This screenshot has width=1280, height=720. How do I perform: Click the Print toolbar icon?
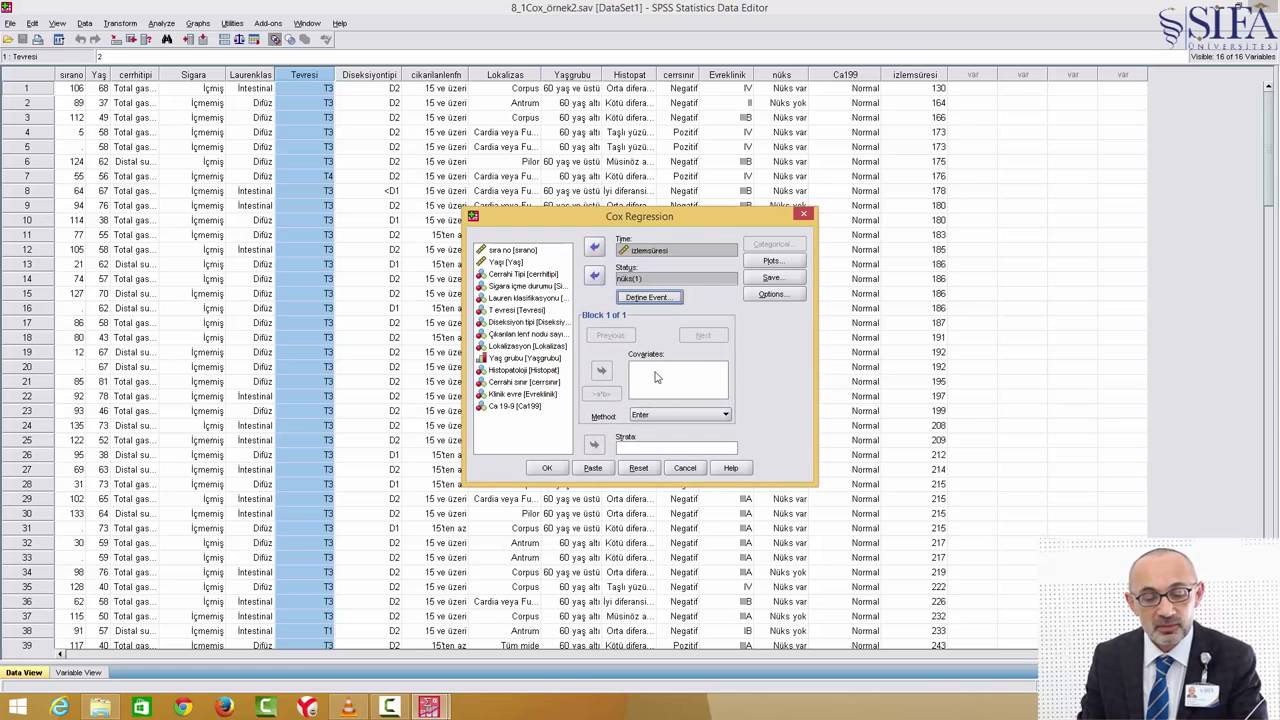pyautogui.click(x=37, y=40)
